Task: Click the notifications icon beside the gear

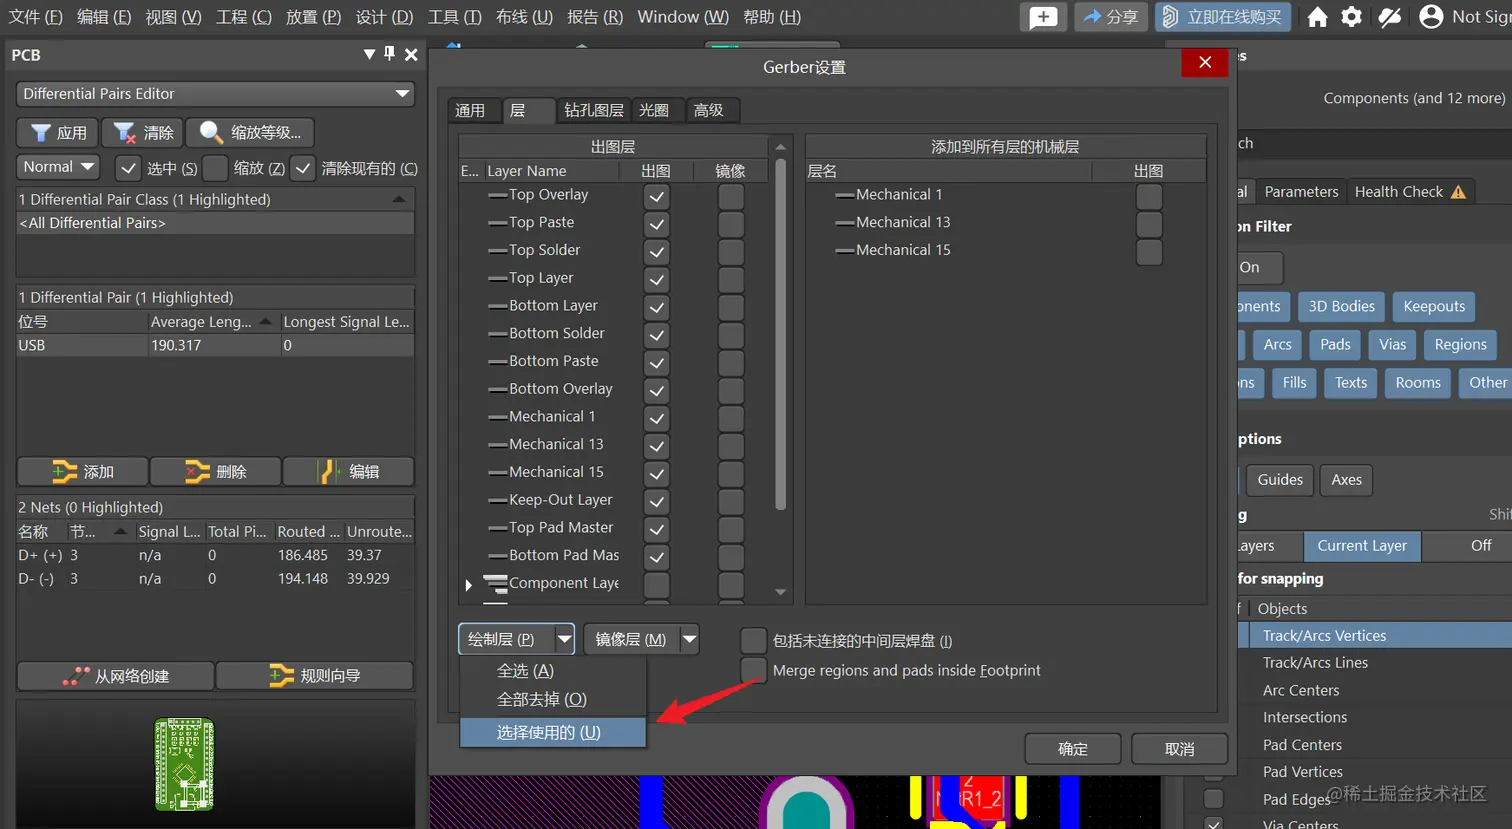Action: pos(1389,17)
